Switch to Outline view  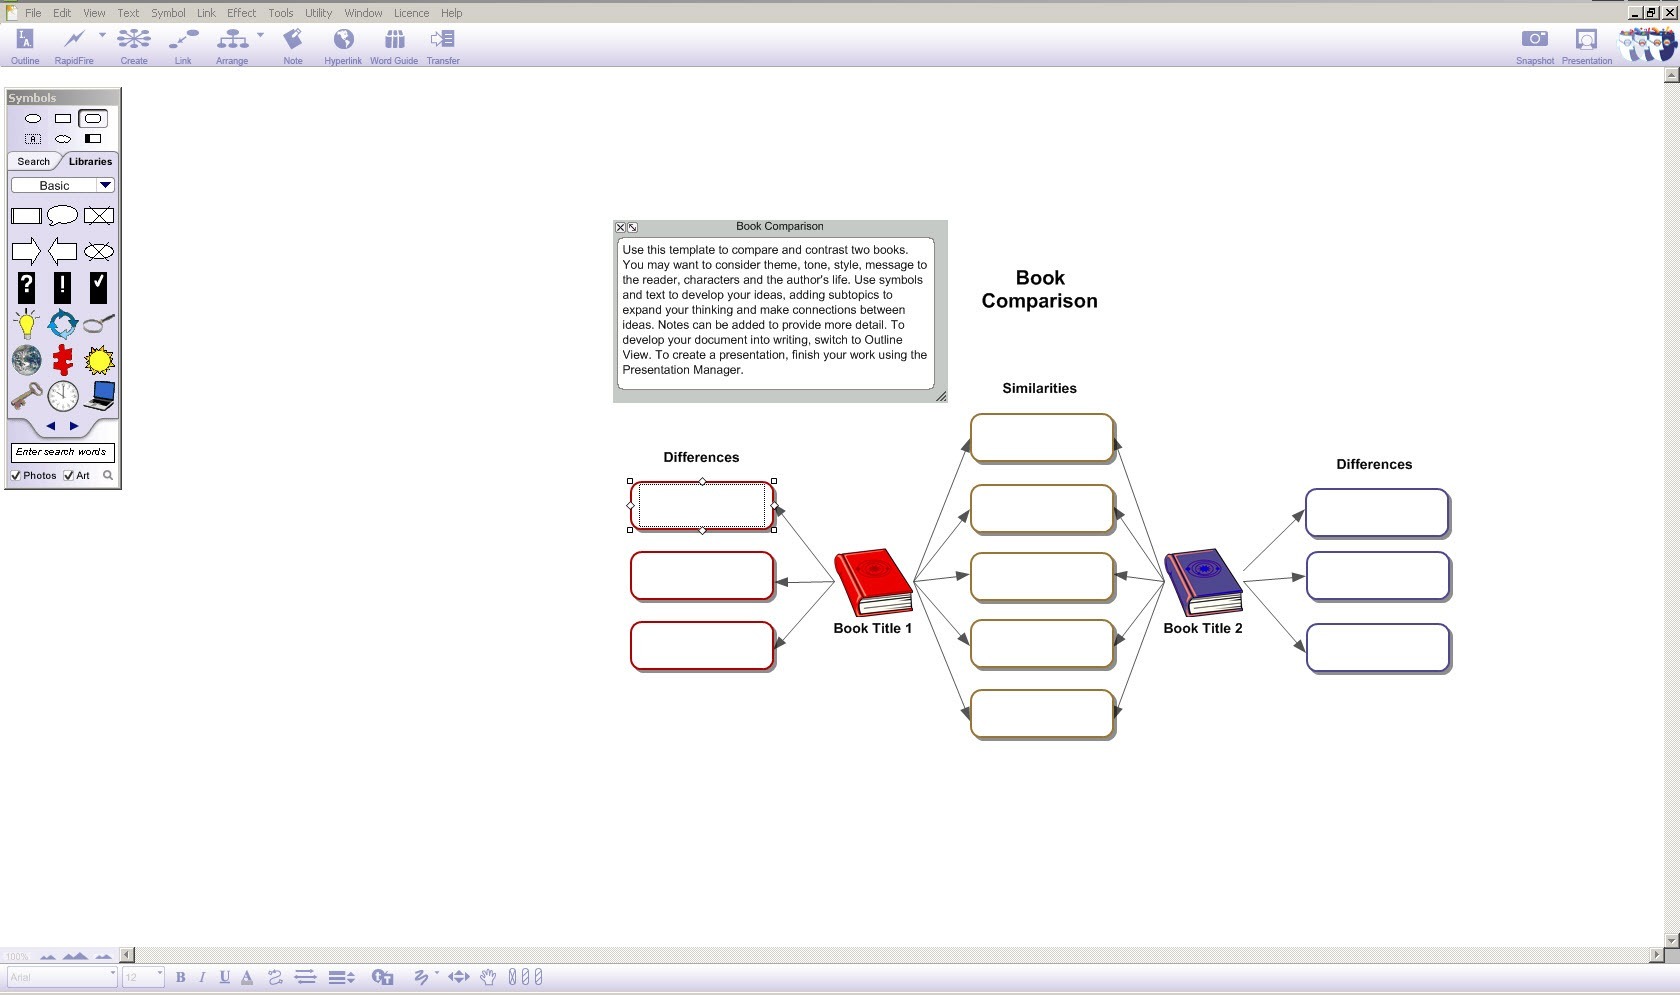[x=24, y=45]
